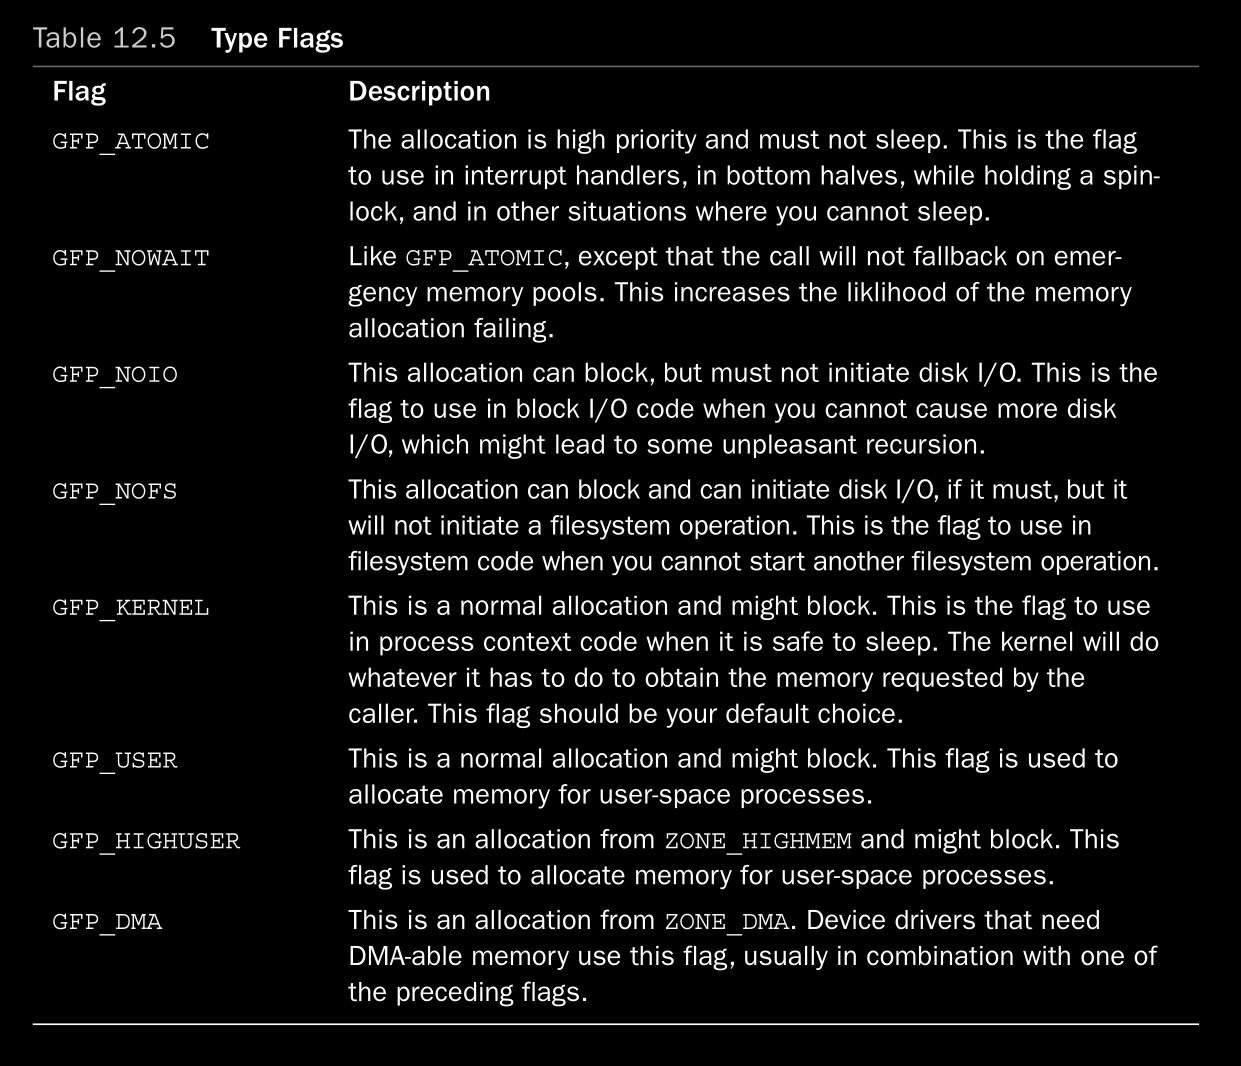Select the "Flag" column header
Screen dimensions: 1241x1066
[x=79, y=92]
